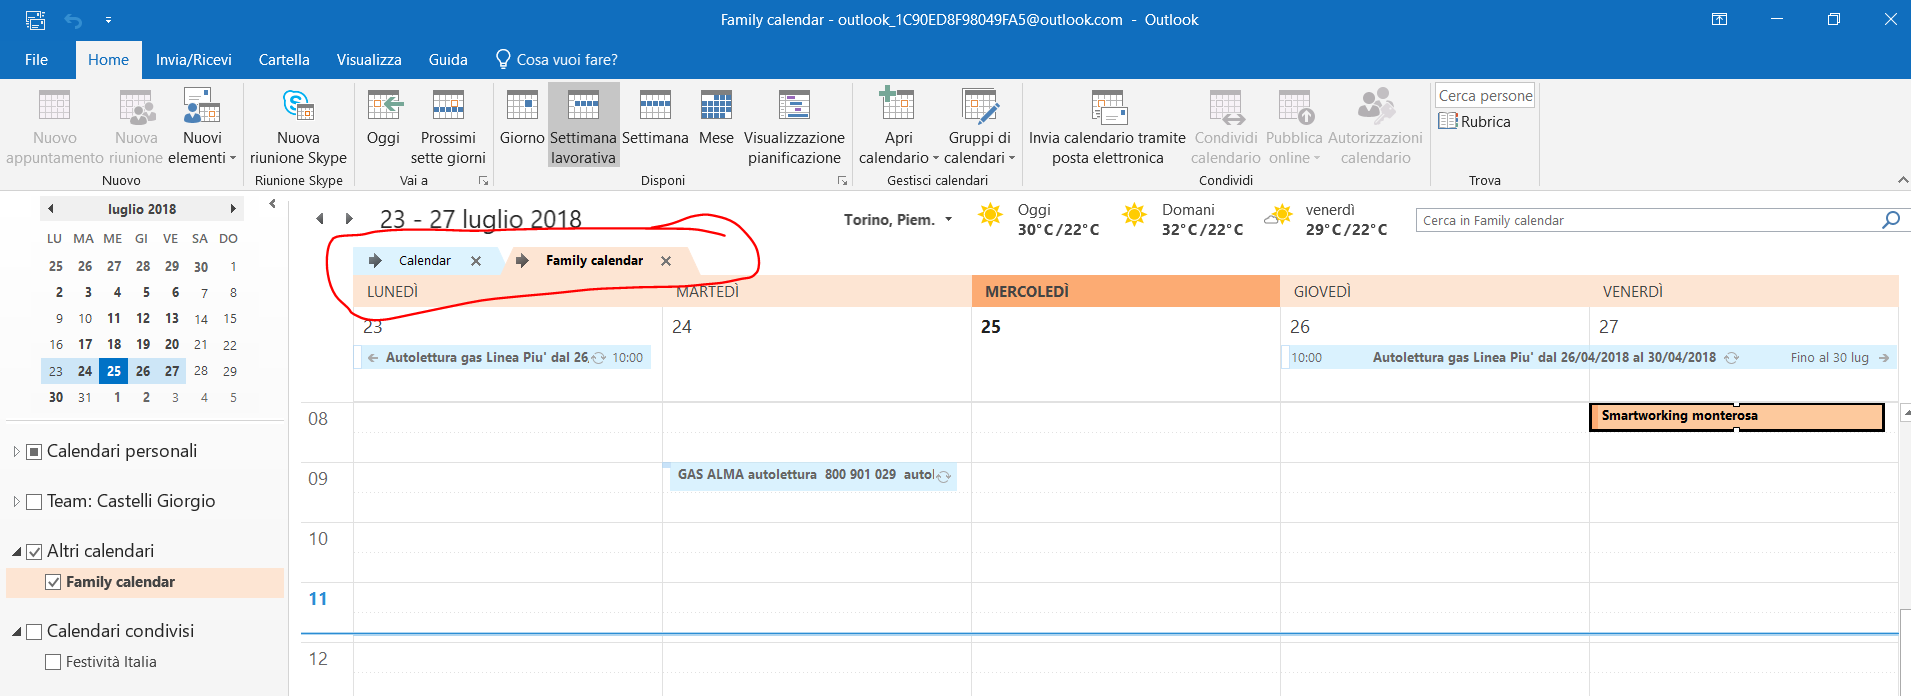Open the Rubrica address book
1911x696 pixels.
coord(1475,122)
